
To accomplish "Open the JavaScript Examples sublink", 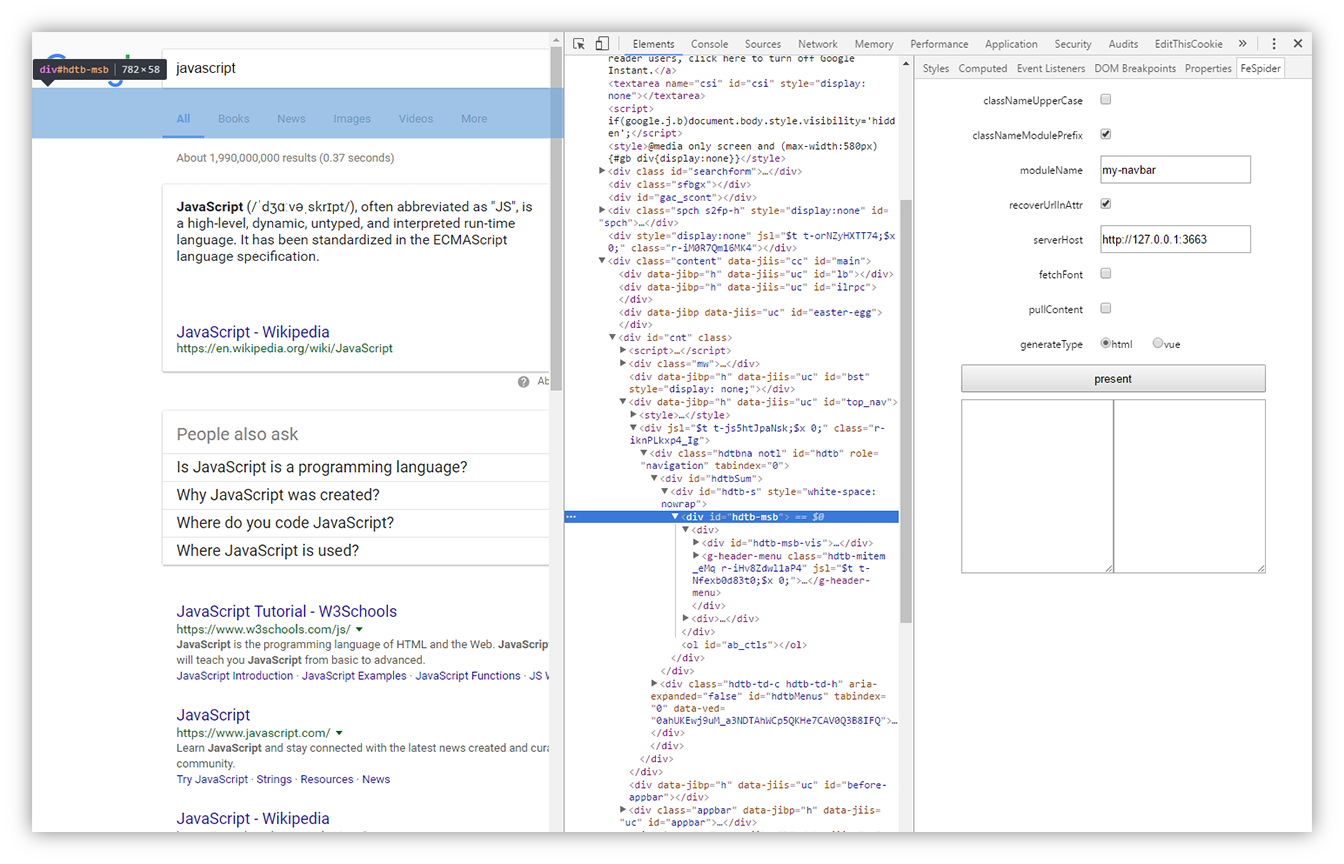I will coord(354,676).
